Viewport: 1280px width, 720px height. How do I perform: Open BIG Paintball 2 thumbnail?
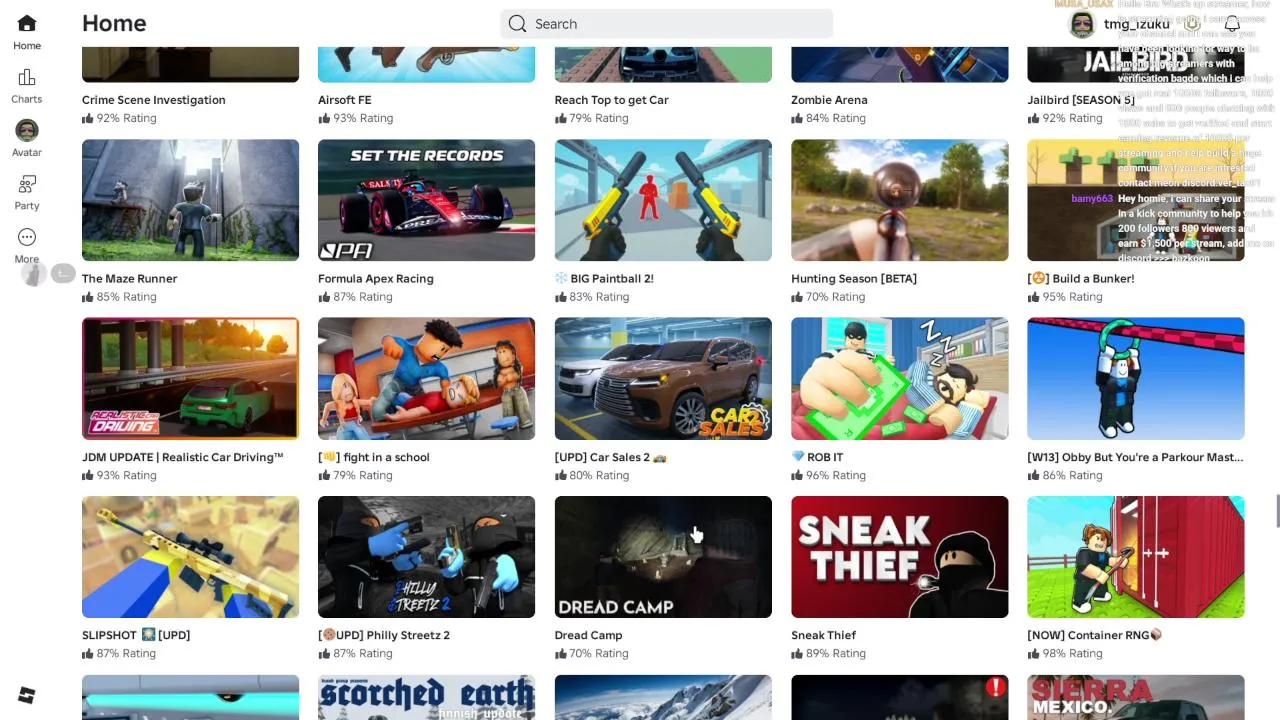[663, 200]
